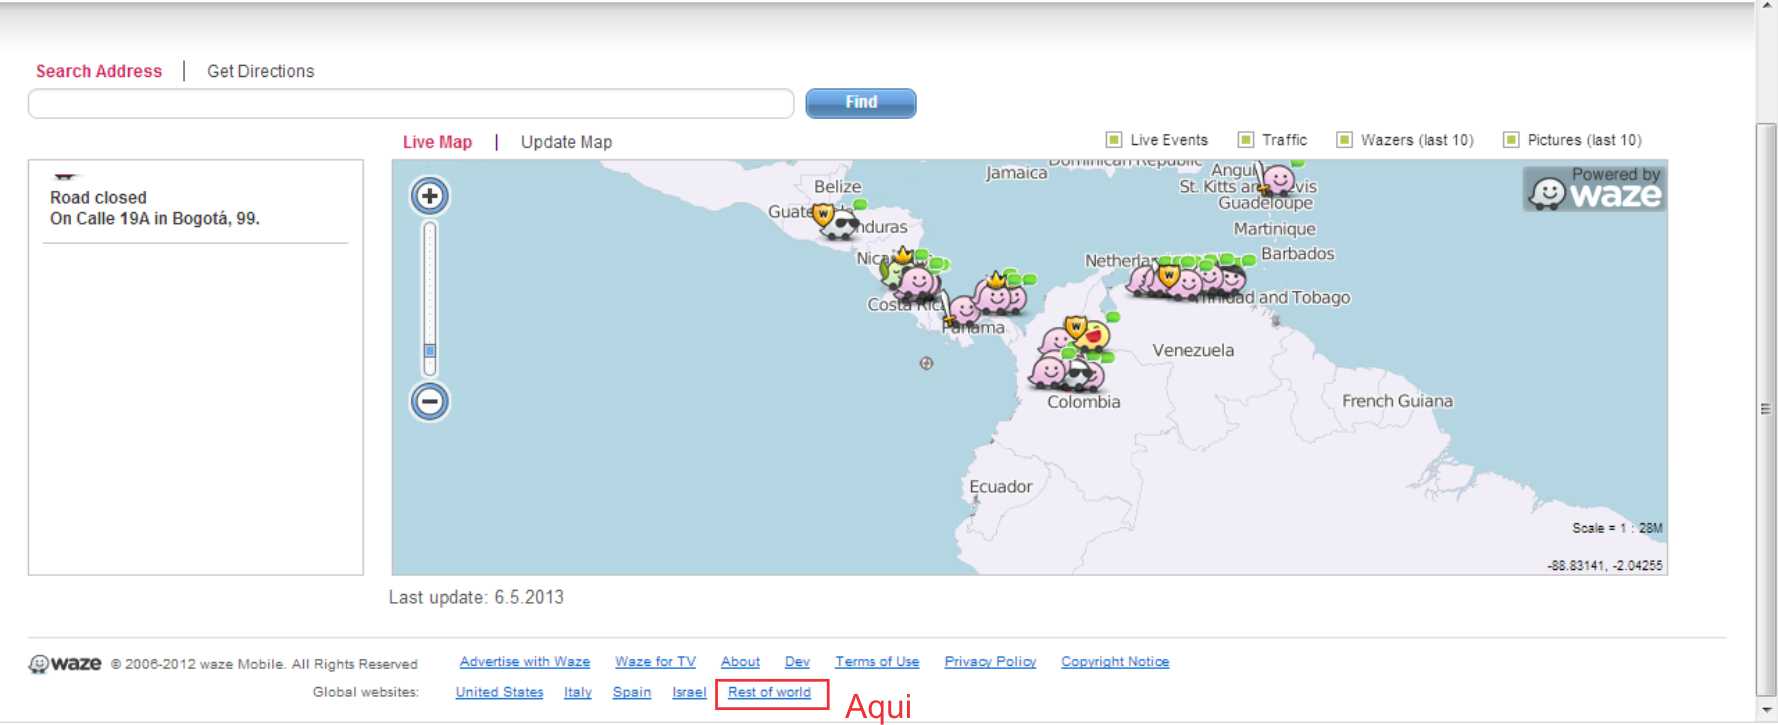Disable the Wazers (last 10) checkbox
The width and height of the screenshot is (1778, 725).
click(1345, 140)
